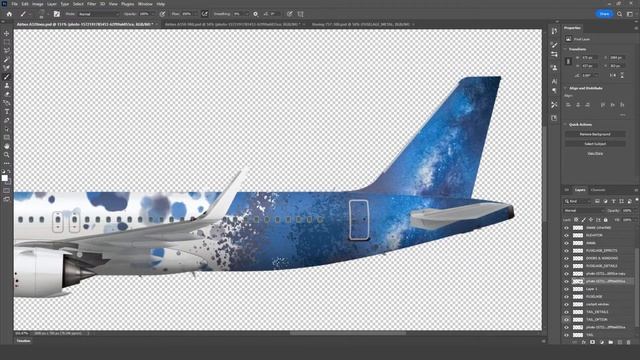The height and width of the screenshot is (360, 640).
Task: Create a new layer icon
Action: pos(620,342)
